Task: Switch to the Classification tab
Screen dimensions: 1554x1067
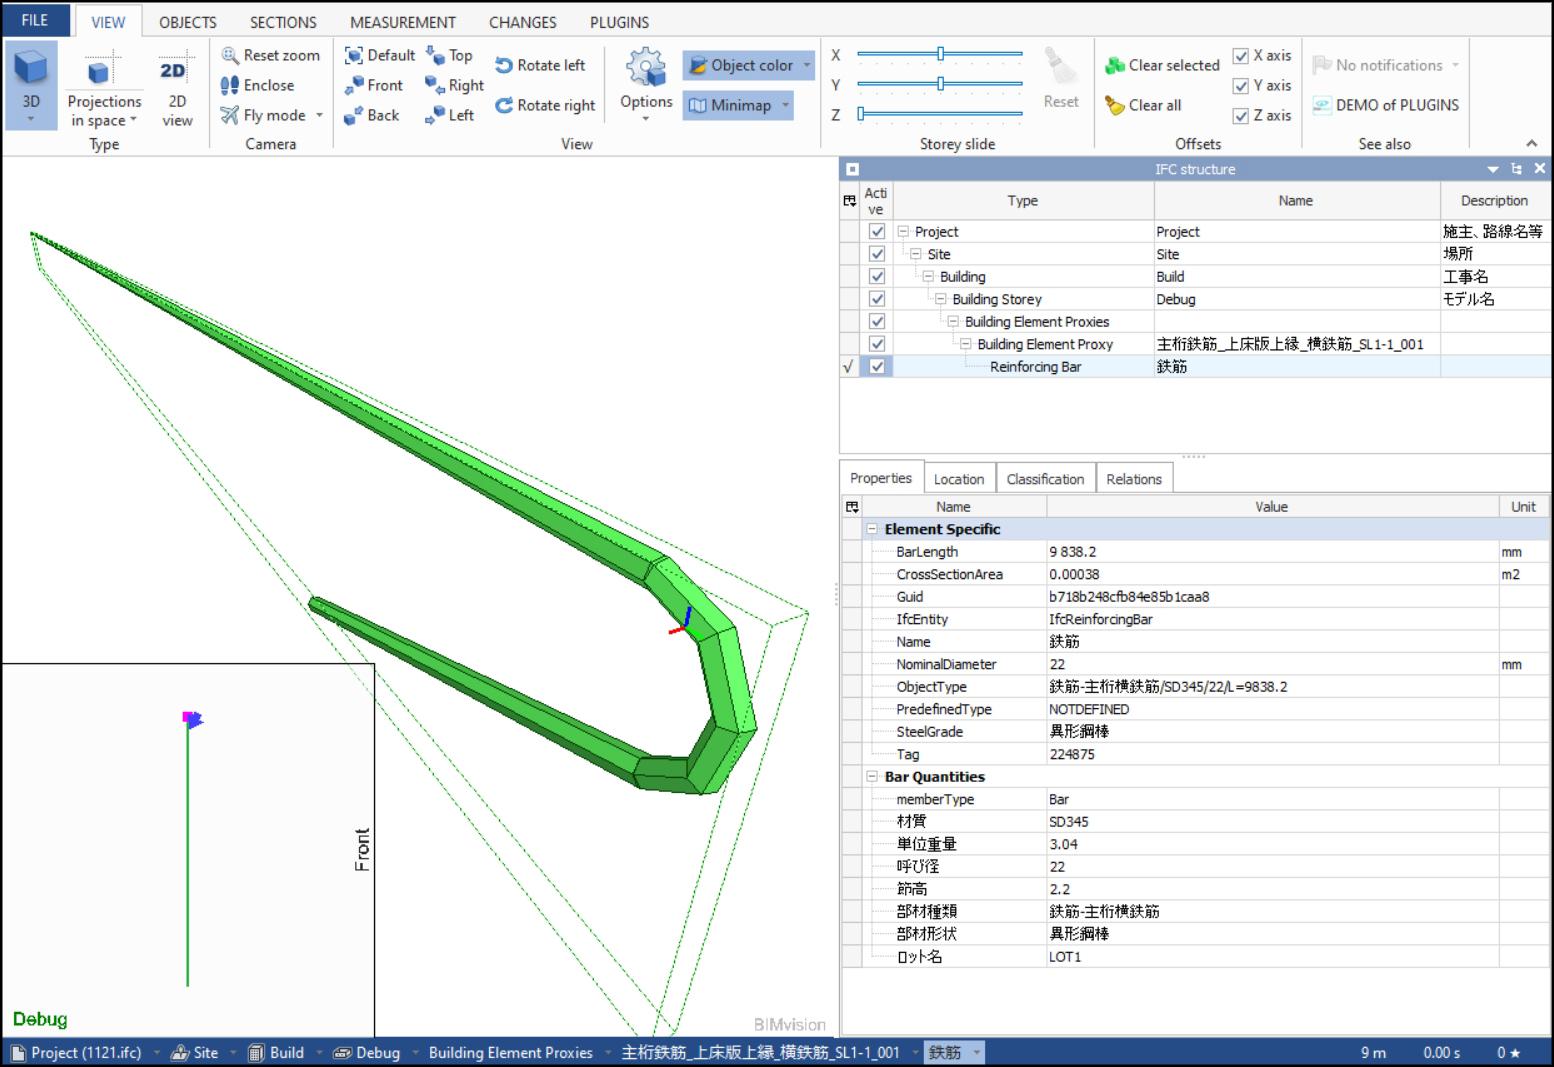Action: click(1045, 479)
